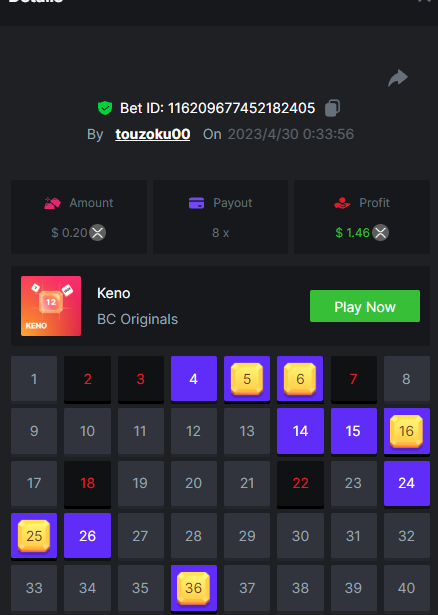Copy the Bet ID with copy icon
The image size is (438, 615).
coord(333,108)
